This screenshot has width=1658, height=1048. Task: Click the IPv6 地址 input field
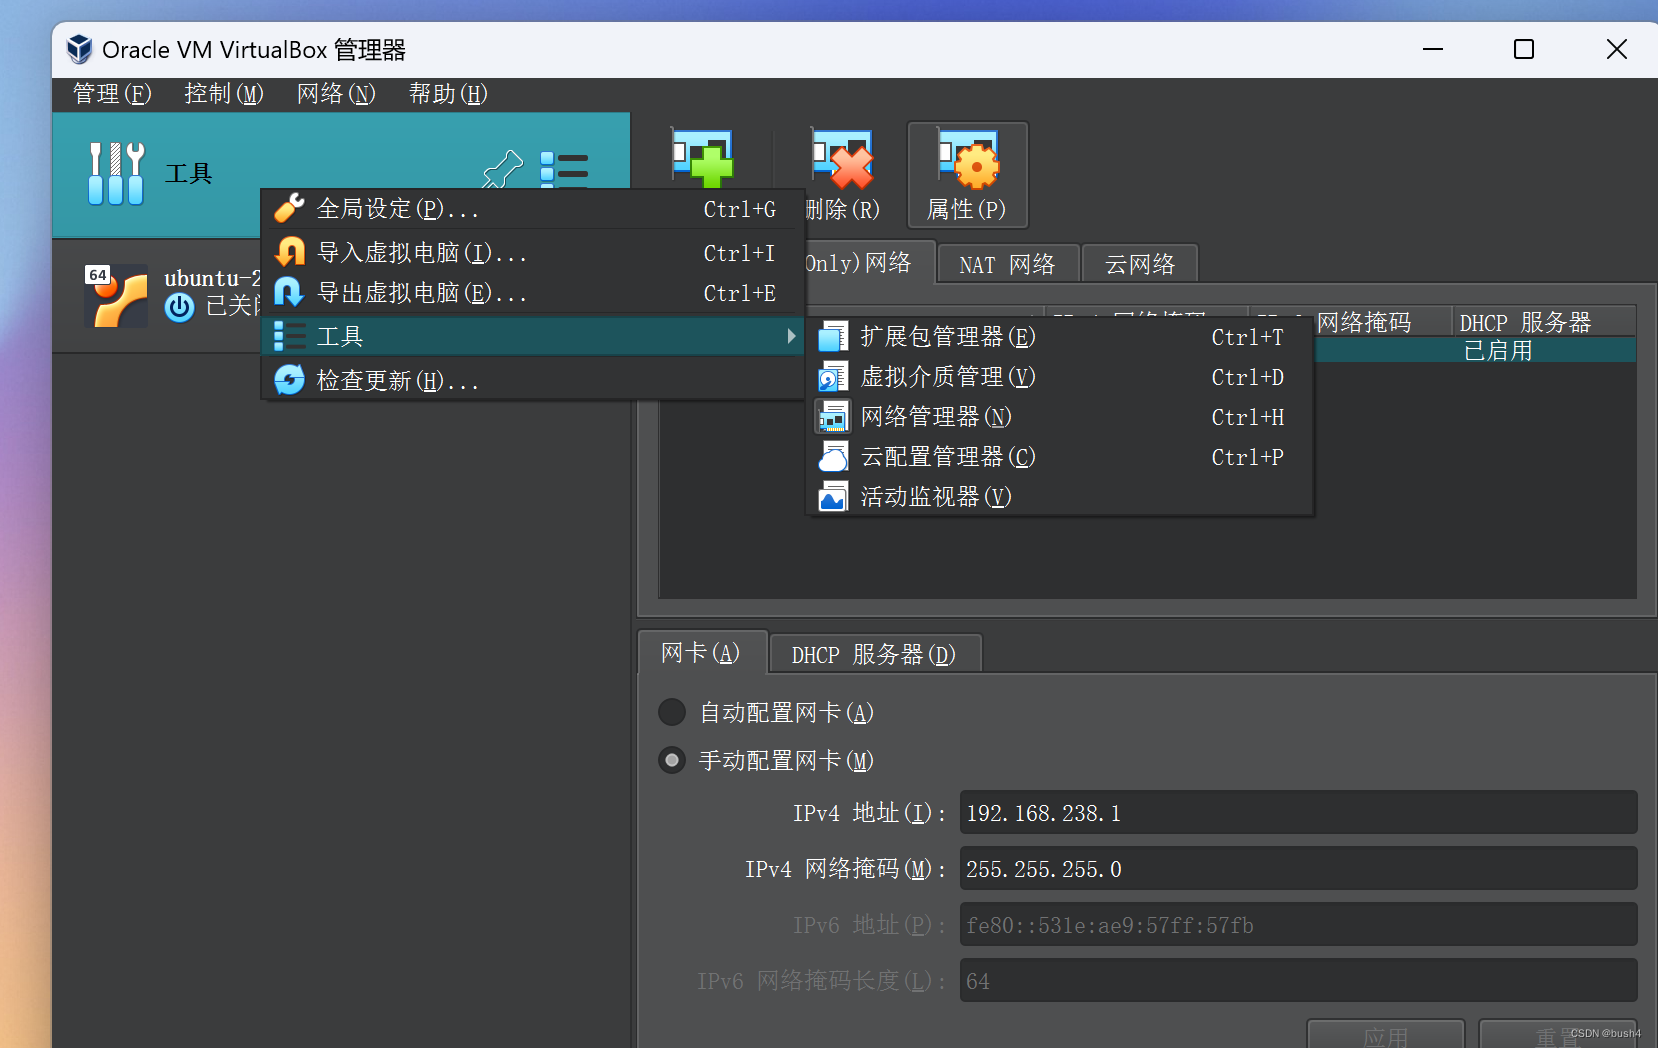coord(1298,925)
